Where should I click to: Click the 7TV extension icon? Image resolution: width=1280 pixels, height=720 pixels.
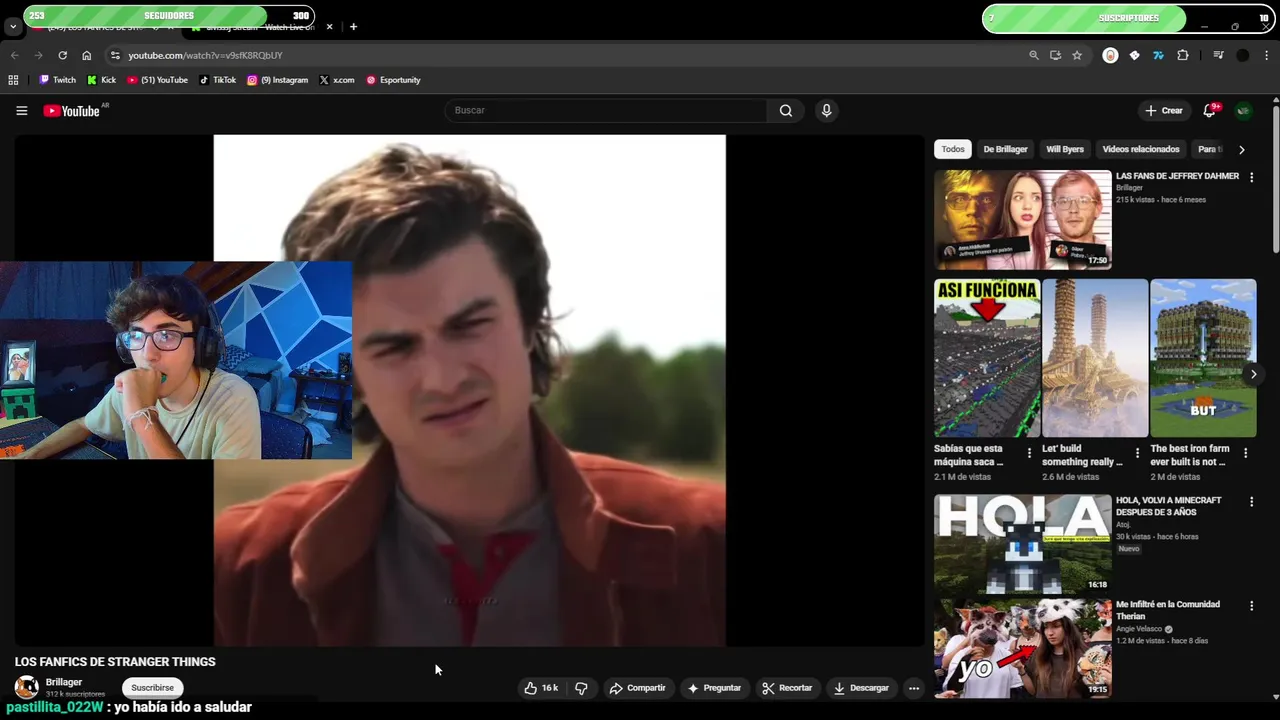(1158, 55)
